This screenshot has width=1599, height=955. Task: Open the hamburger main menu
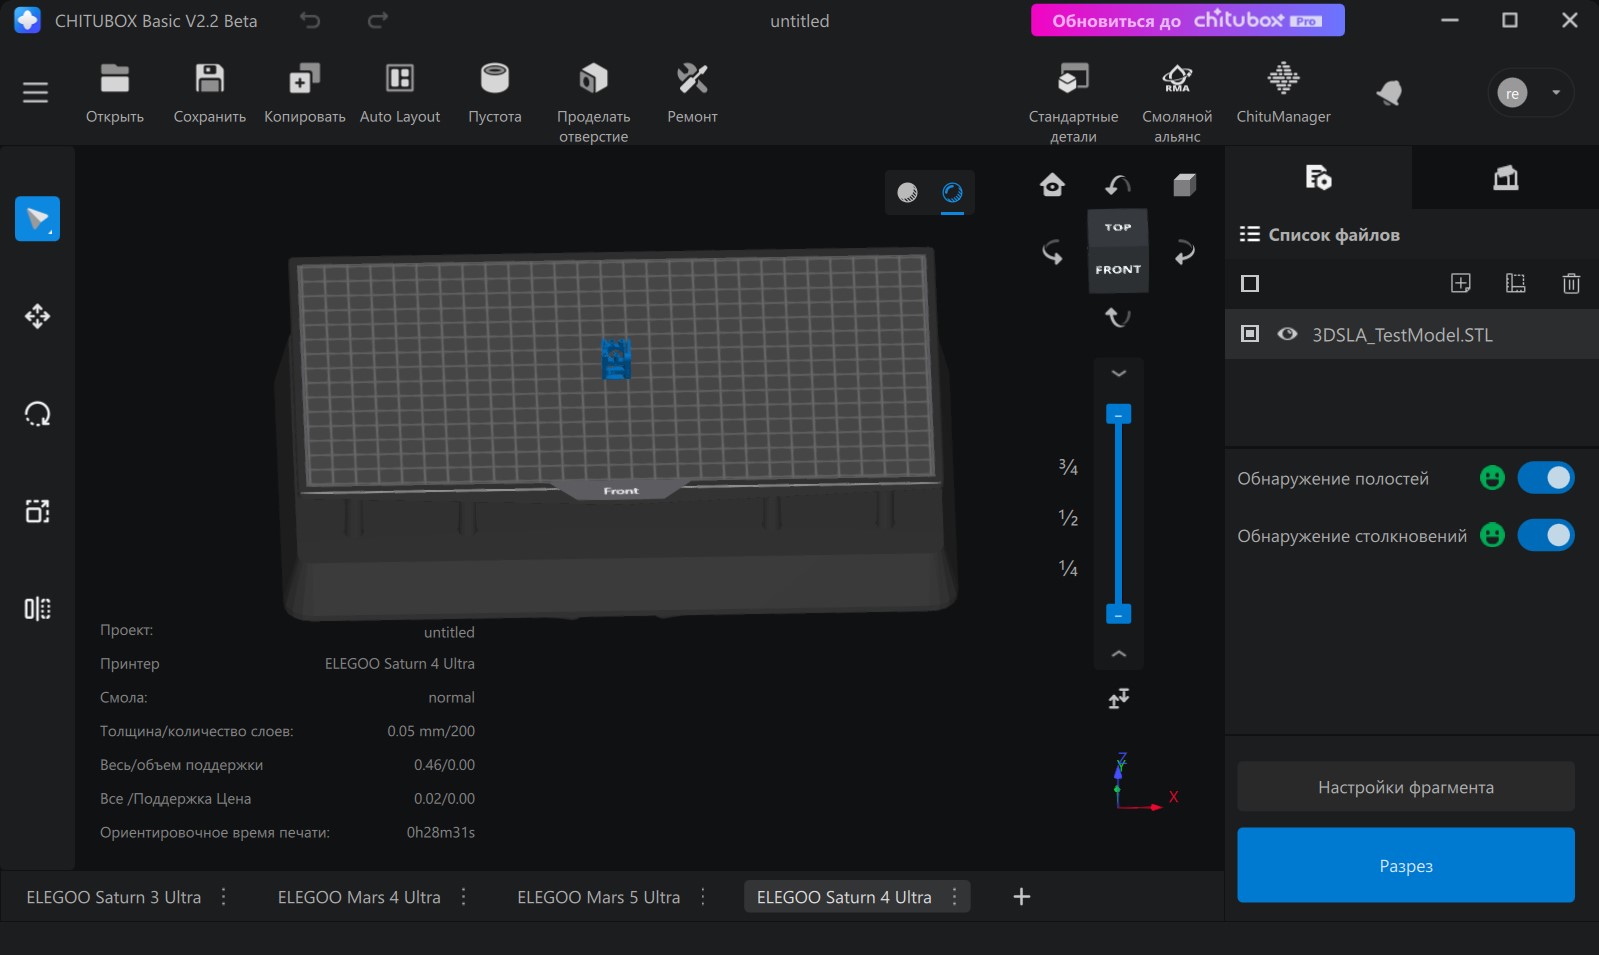pos(35,93)
